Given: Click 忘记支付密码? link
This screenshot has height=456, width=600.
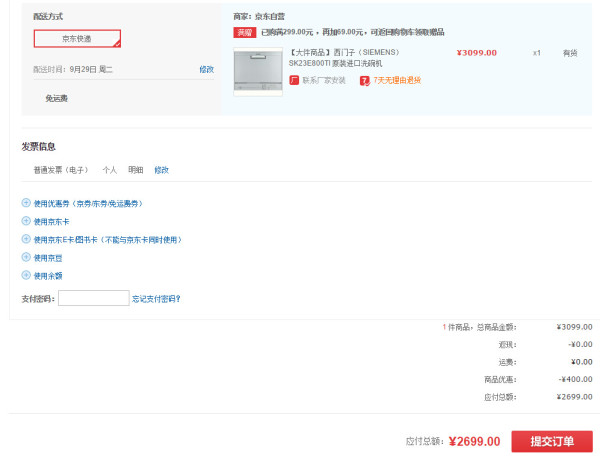Looking at the screenshot, I should tap(156, 299).
